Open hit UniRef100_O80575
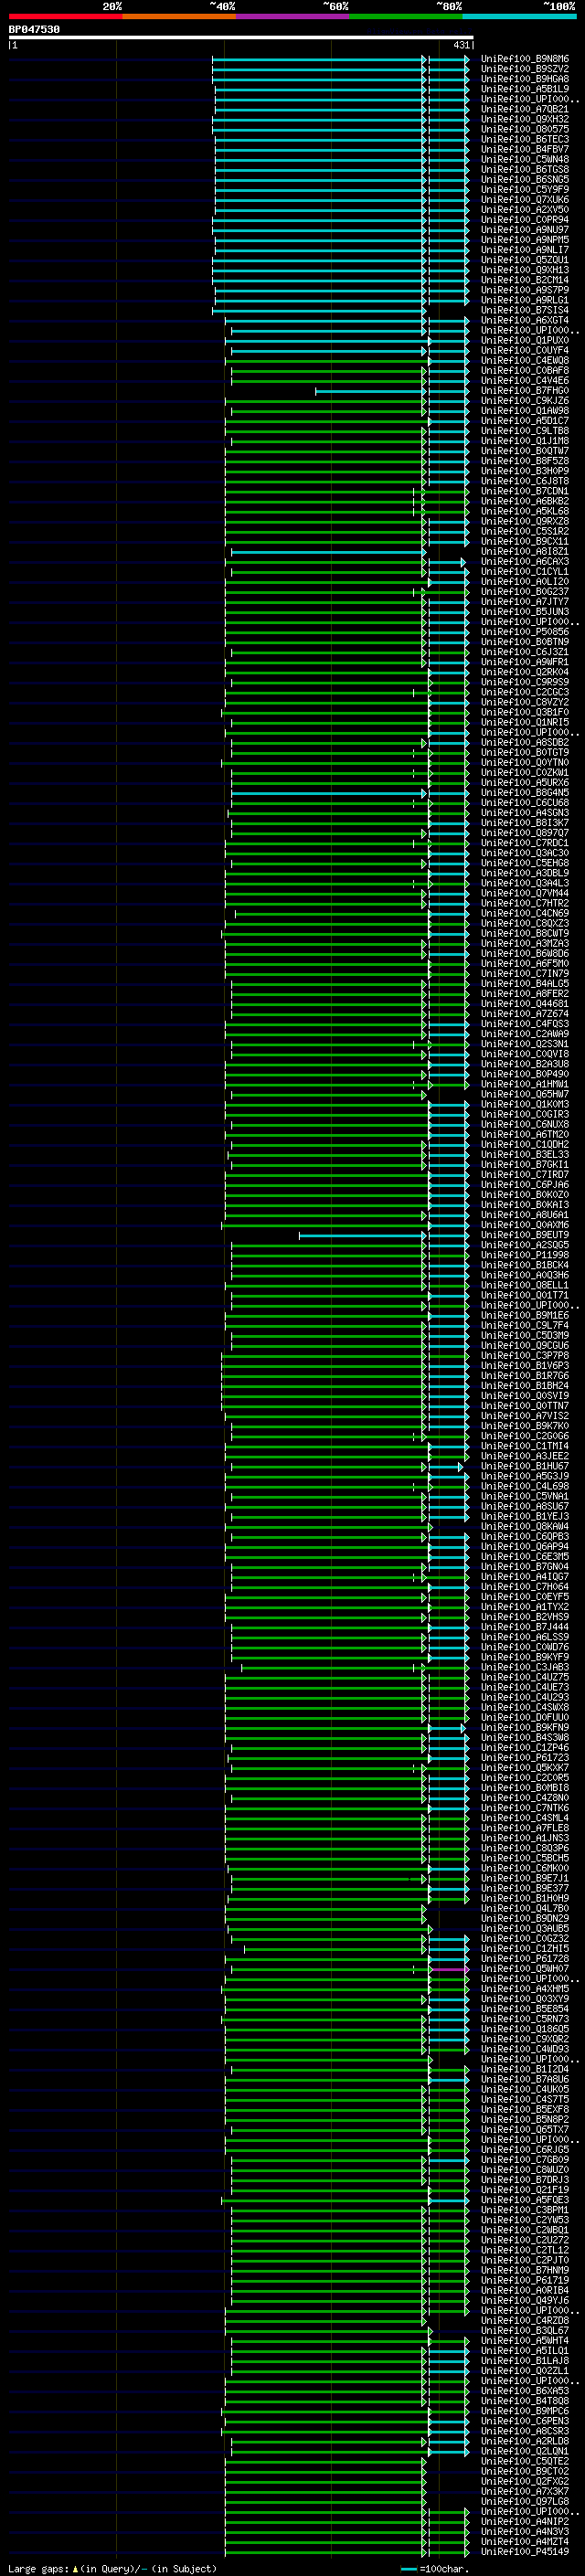This screenshot has width=585, height=2576. click(x=525, y=129)
